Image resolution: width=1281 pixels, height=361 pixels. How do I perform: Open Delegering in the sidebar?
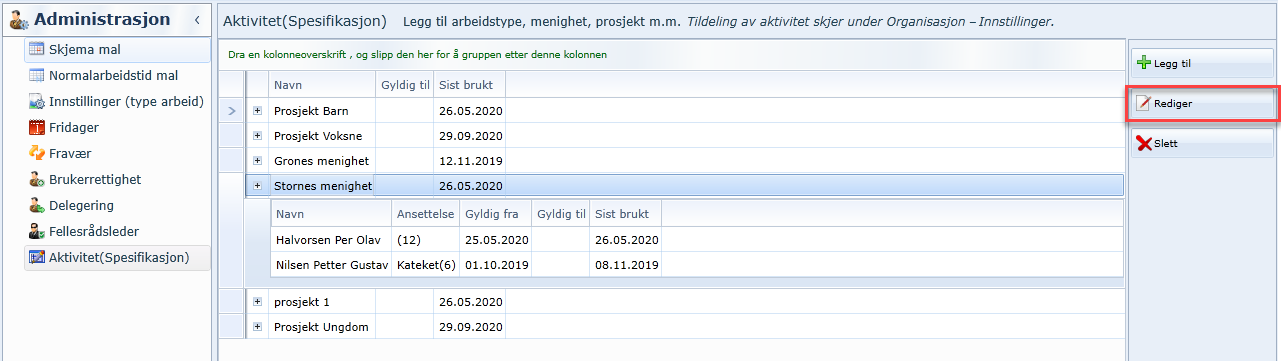click(117, 205)
